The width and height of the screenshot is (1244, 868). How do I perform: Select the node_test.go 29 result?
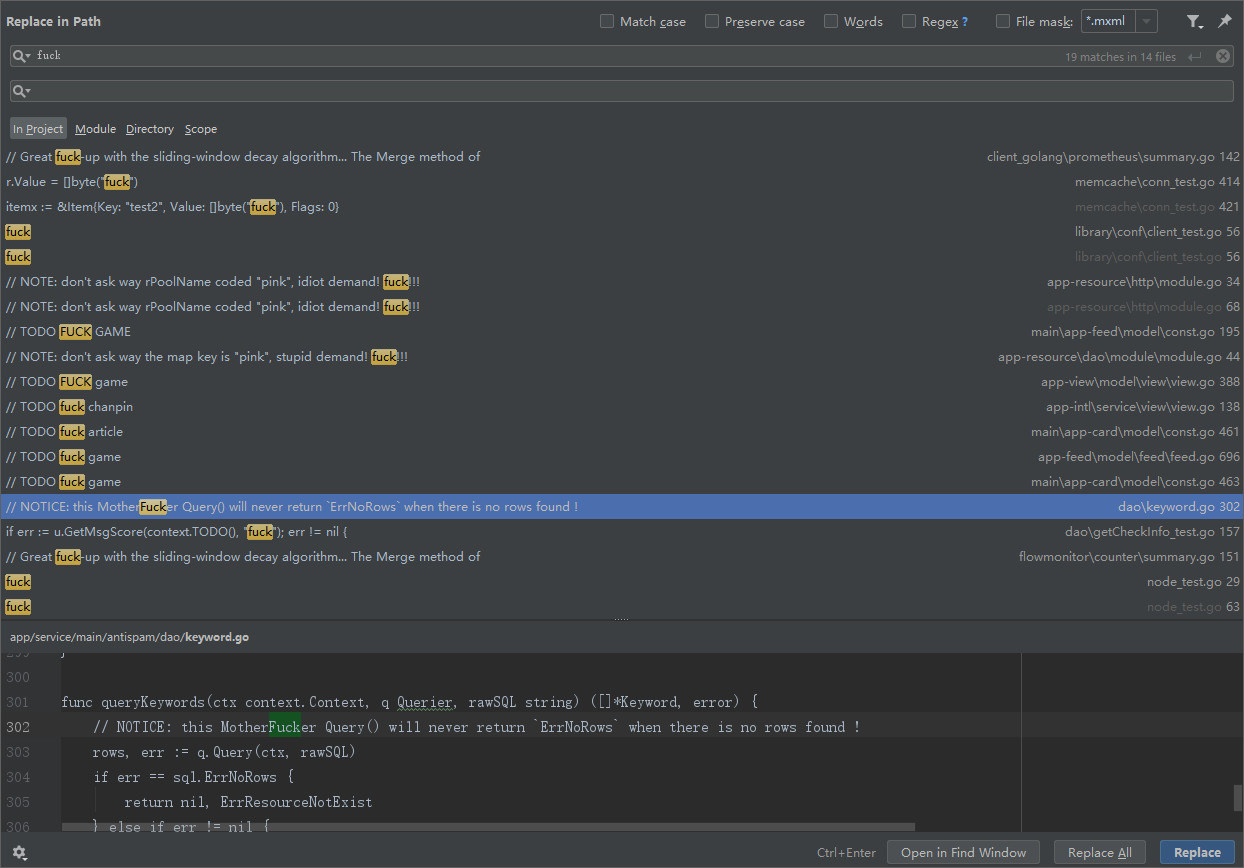622,582
